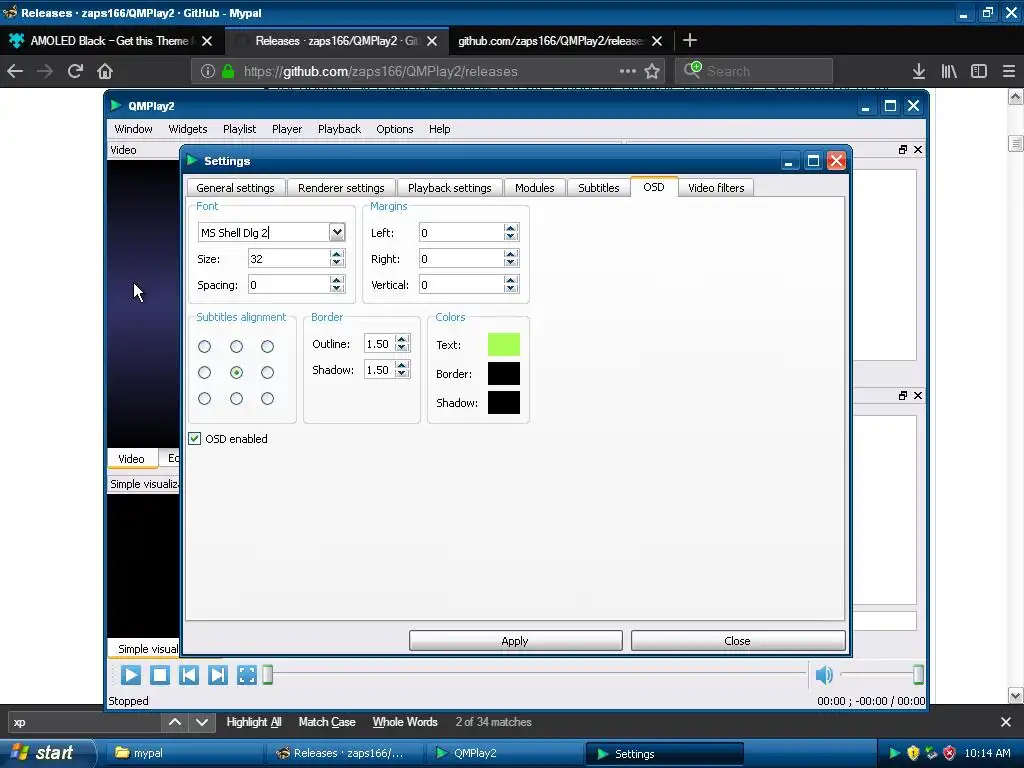Adjust Vertical margin stepper arrows

(511, 285)
